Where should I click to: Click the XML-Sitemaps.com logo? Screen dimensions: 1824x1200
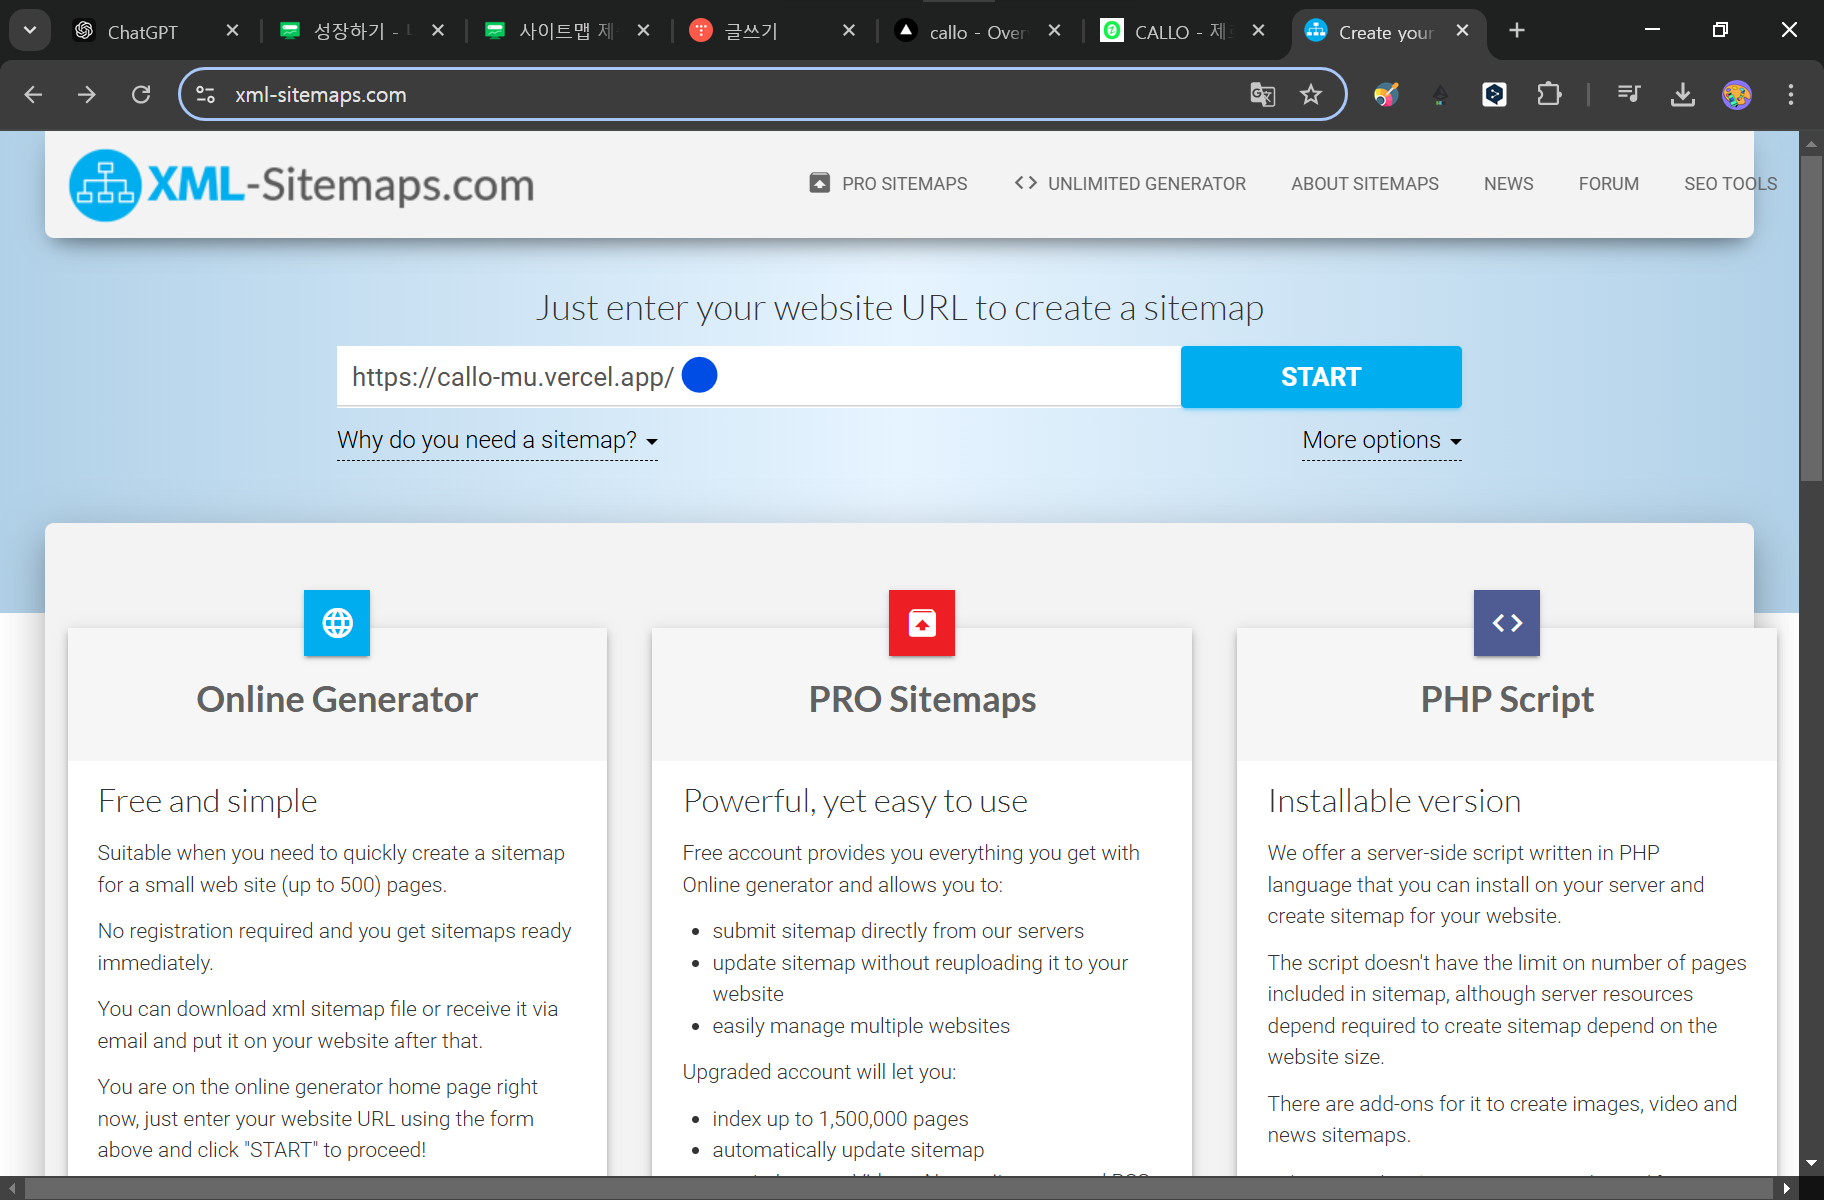[301, 185]
